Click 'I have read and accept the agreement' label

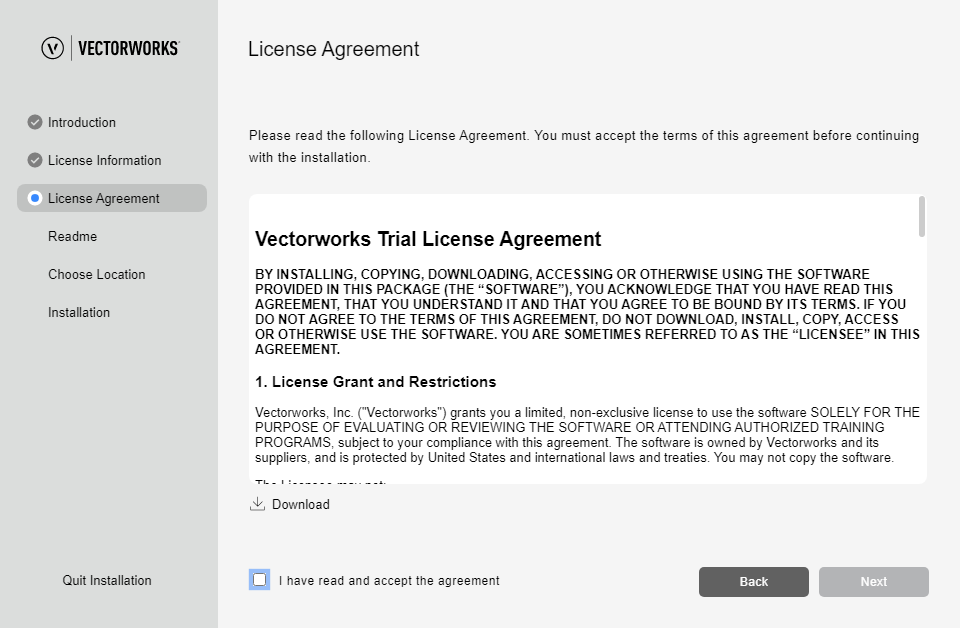pos(389,580)
